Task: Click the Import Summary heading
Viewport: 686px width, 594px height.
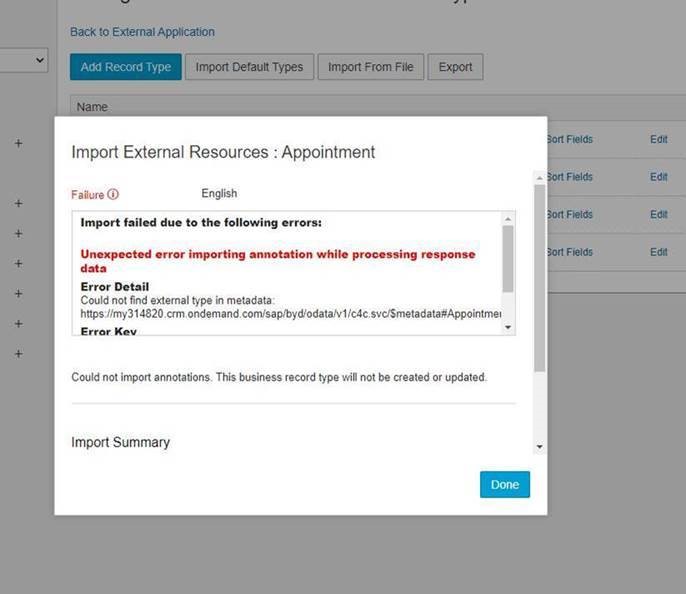Action: click(120, 442)
